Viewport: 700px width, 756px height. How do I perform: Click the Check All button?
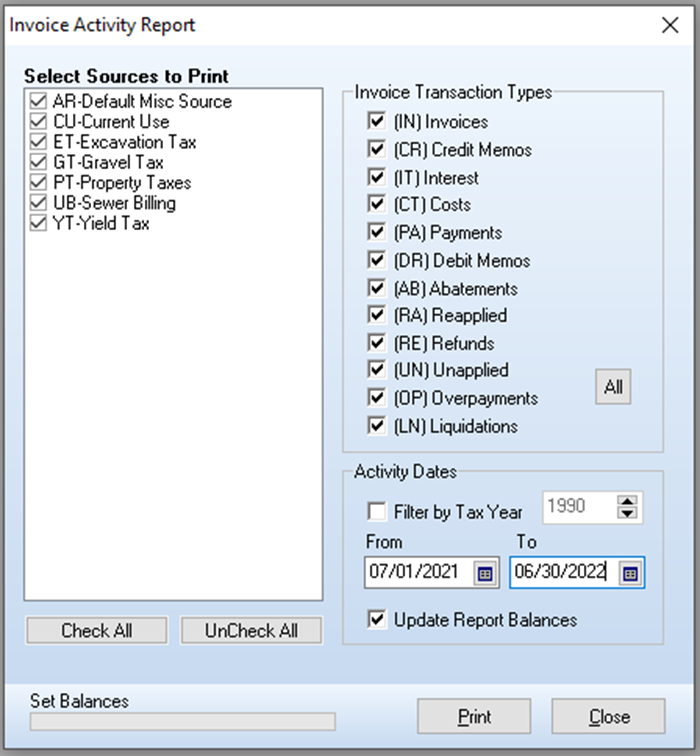pyautogui.click(x=97, y=631)
